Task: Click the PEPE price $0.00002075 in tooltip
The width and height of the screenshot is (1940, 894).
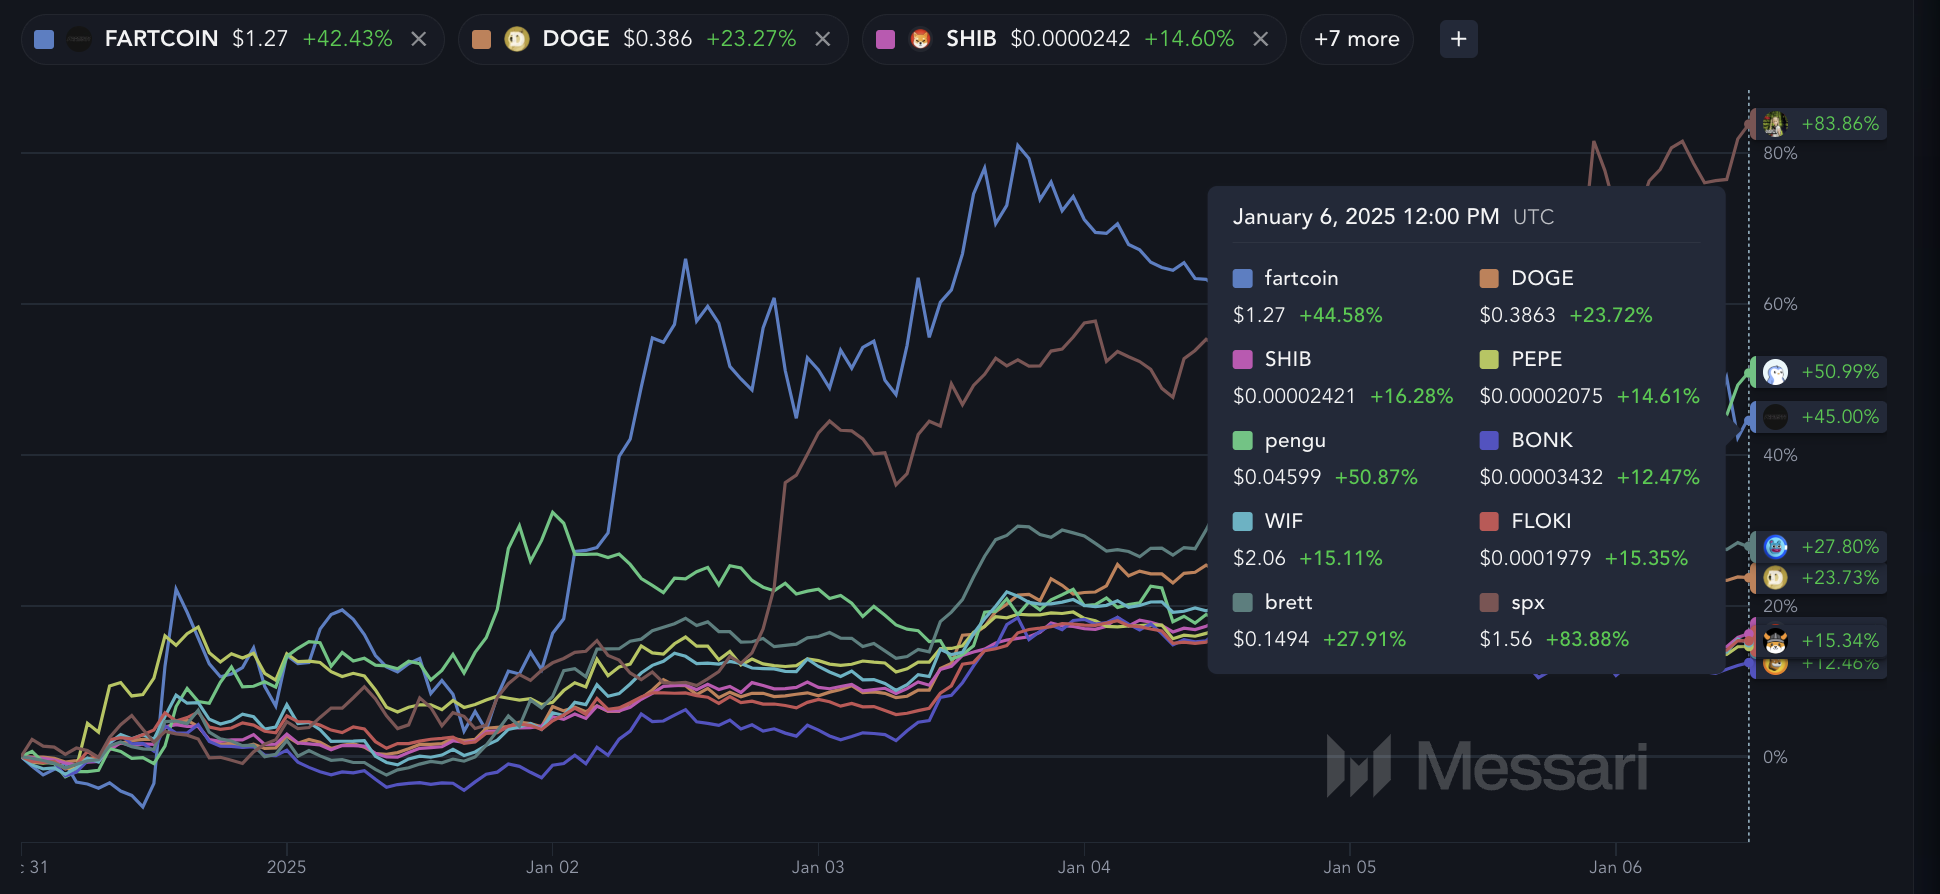Action: [x=1541, y=396]
